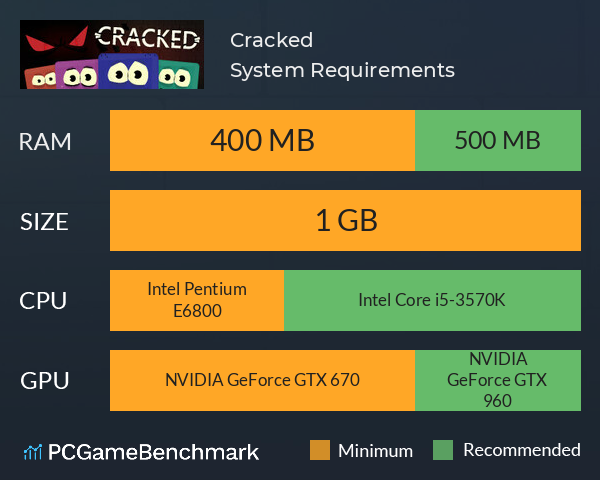
Task: Select the Intel Core i5-3570K CPU segment
Action: [433, 300]
